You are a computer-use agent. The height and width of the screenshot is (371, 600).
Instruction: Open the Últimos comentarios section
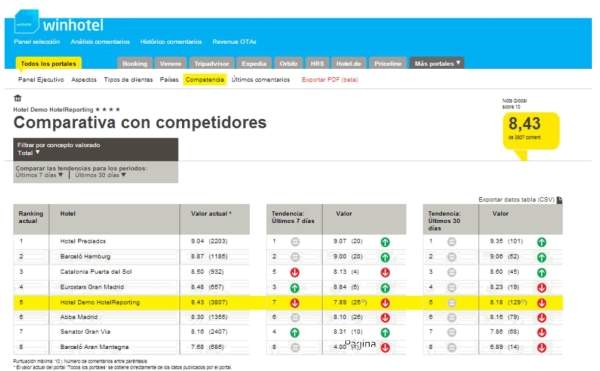click(261, 80)
